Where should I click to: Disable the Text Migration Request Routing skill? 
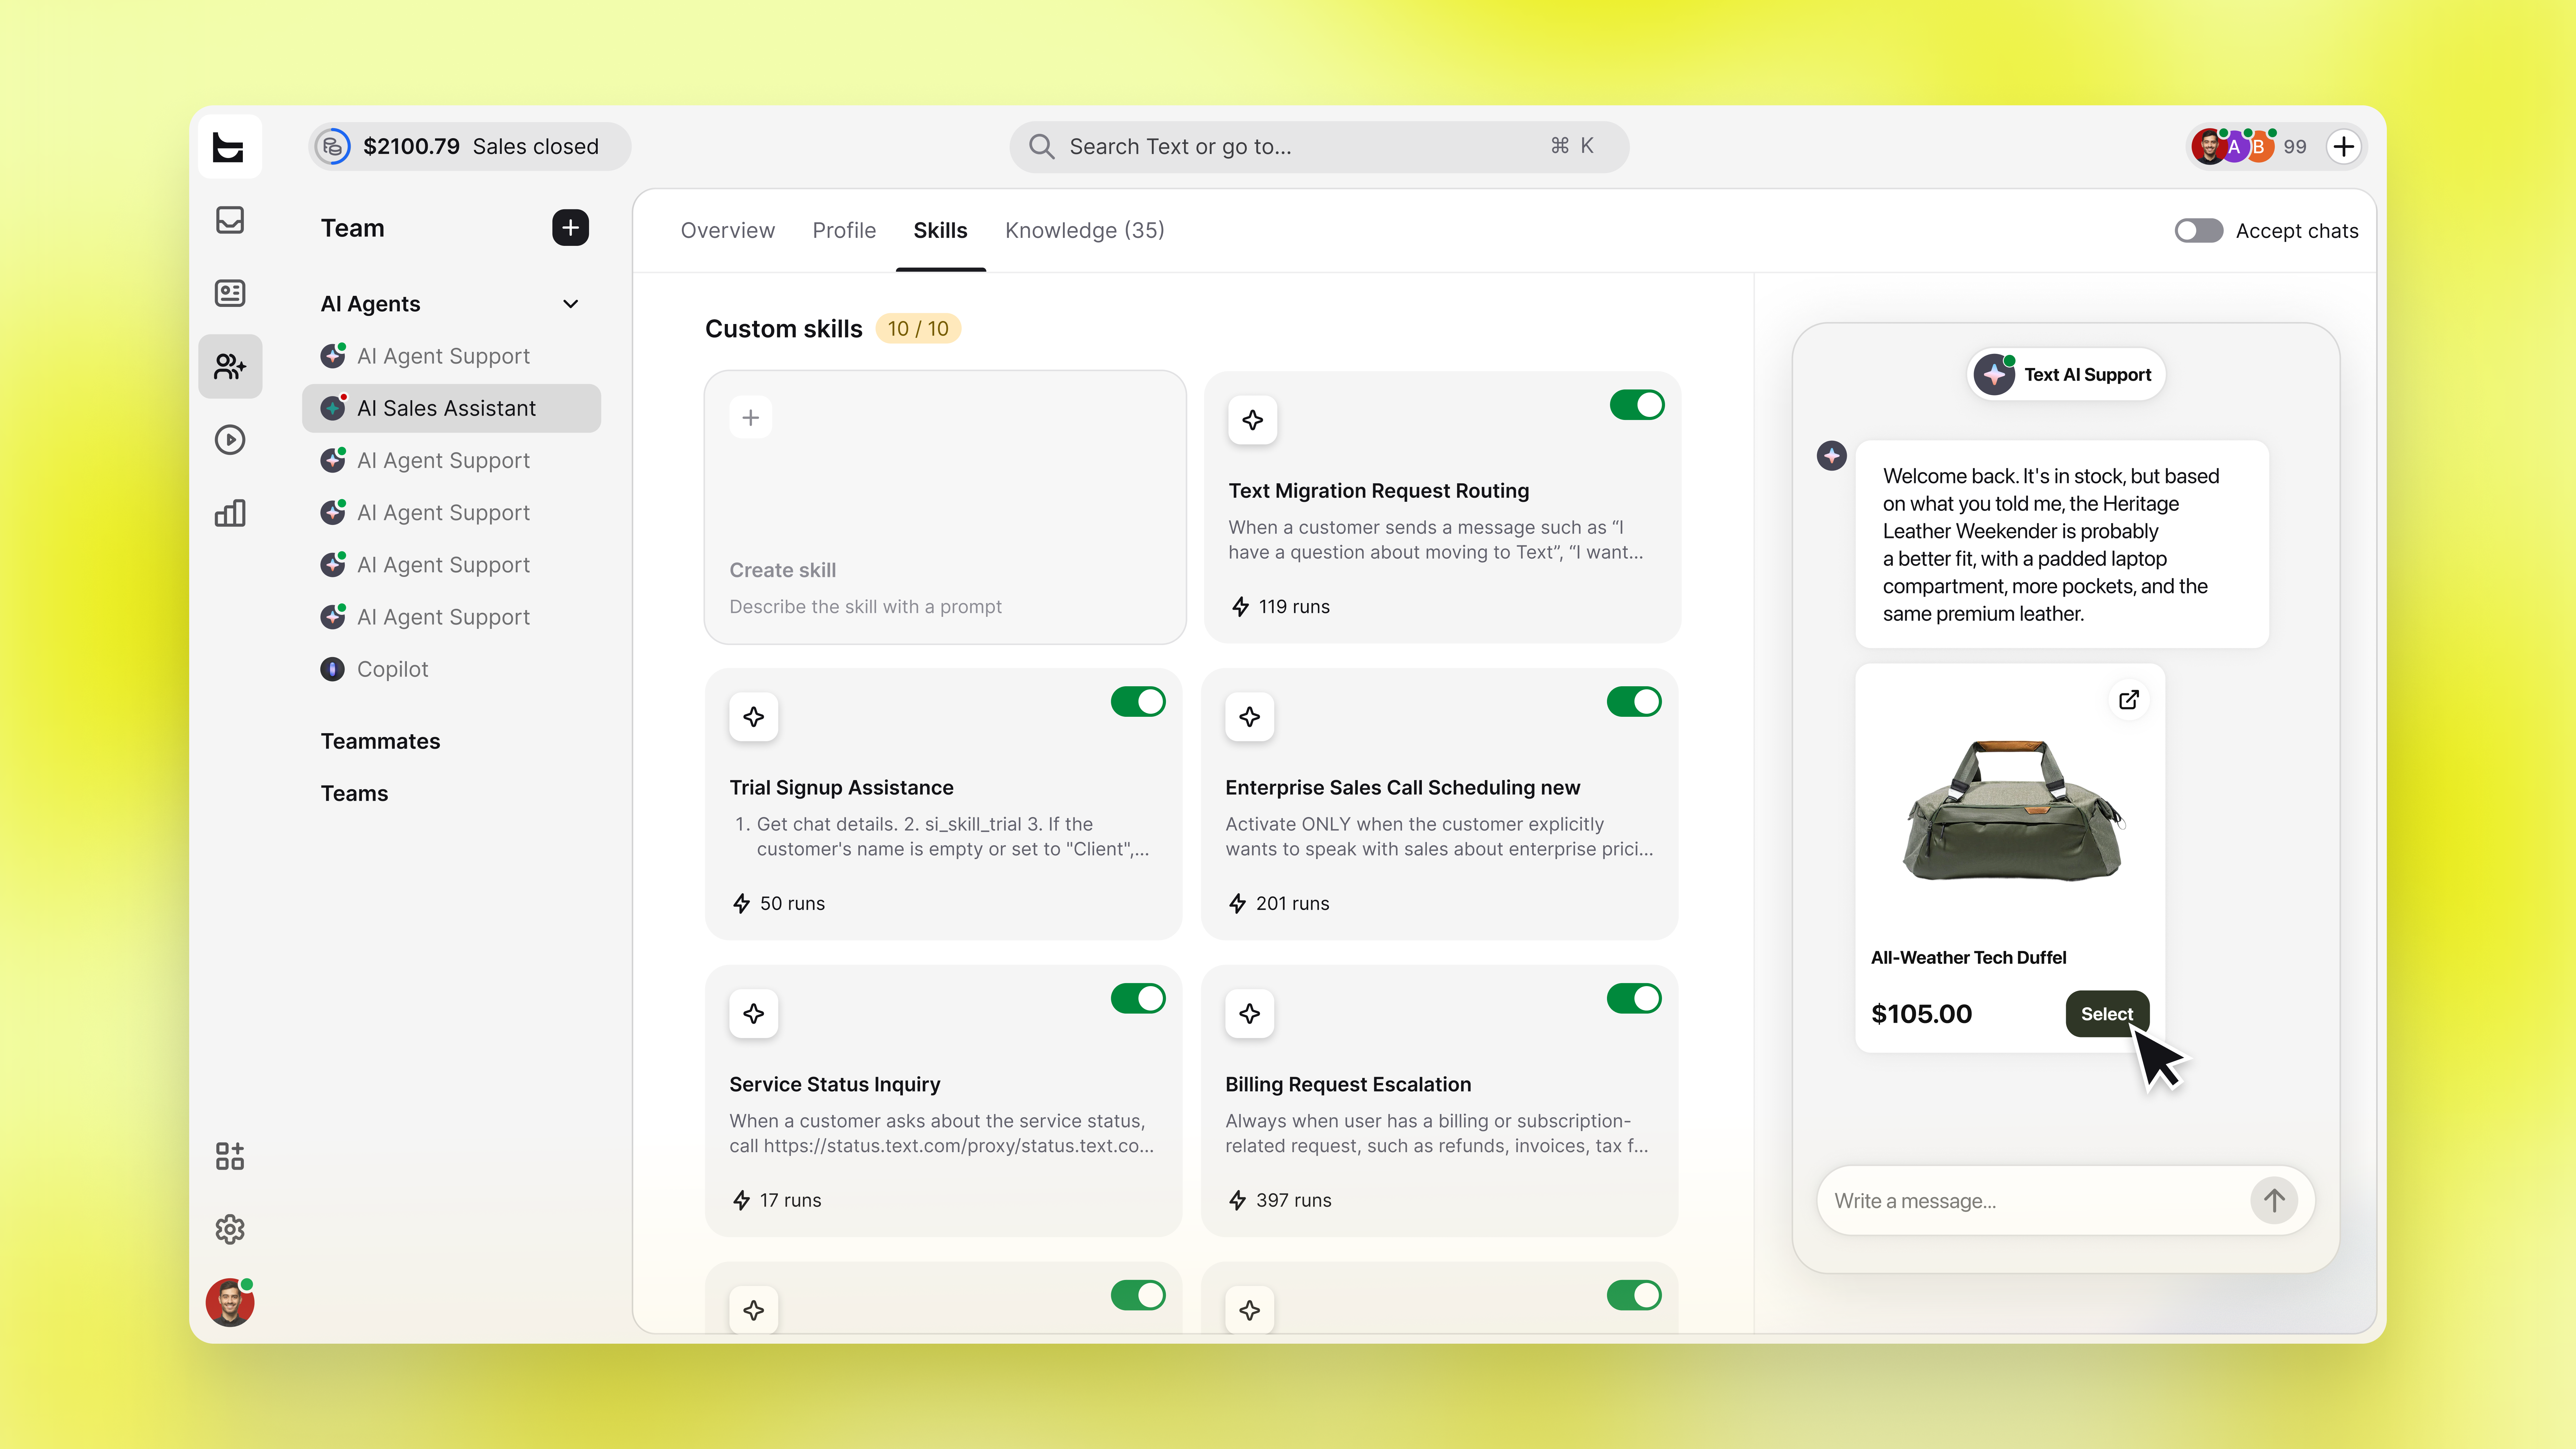point(1637,405)
